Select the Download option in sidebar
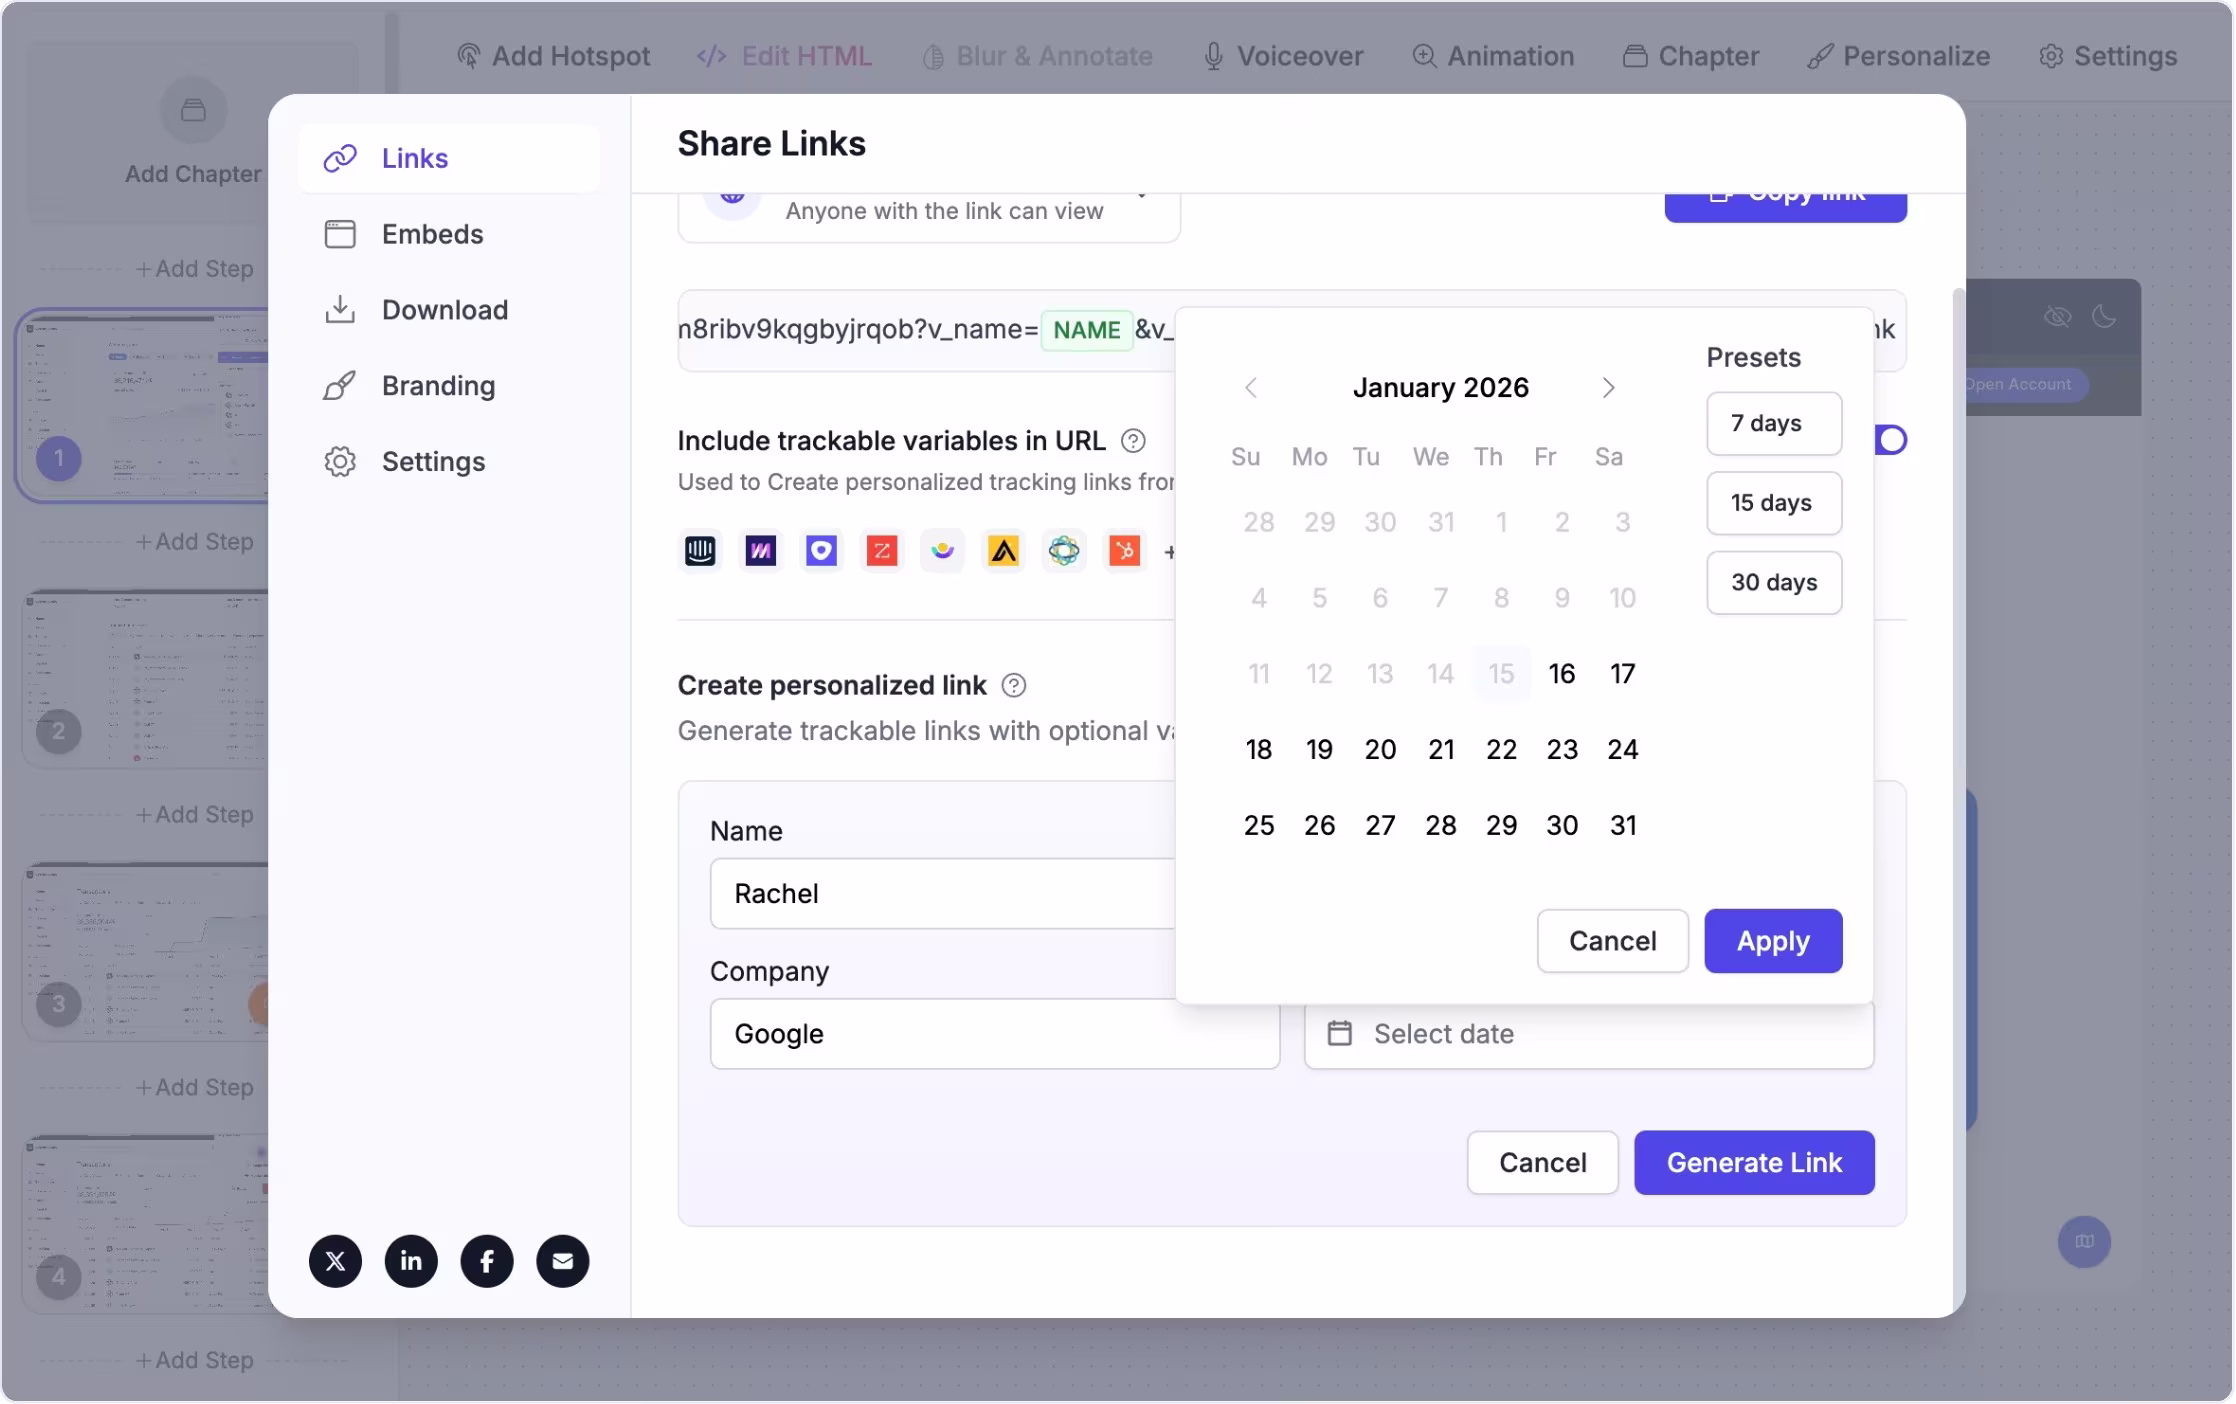The width and height of the screenshot is (2236, 1404). point(444,310)
